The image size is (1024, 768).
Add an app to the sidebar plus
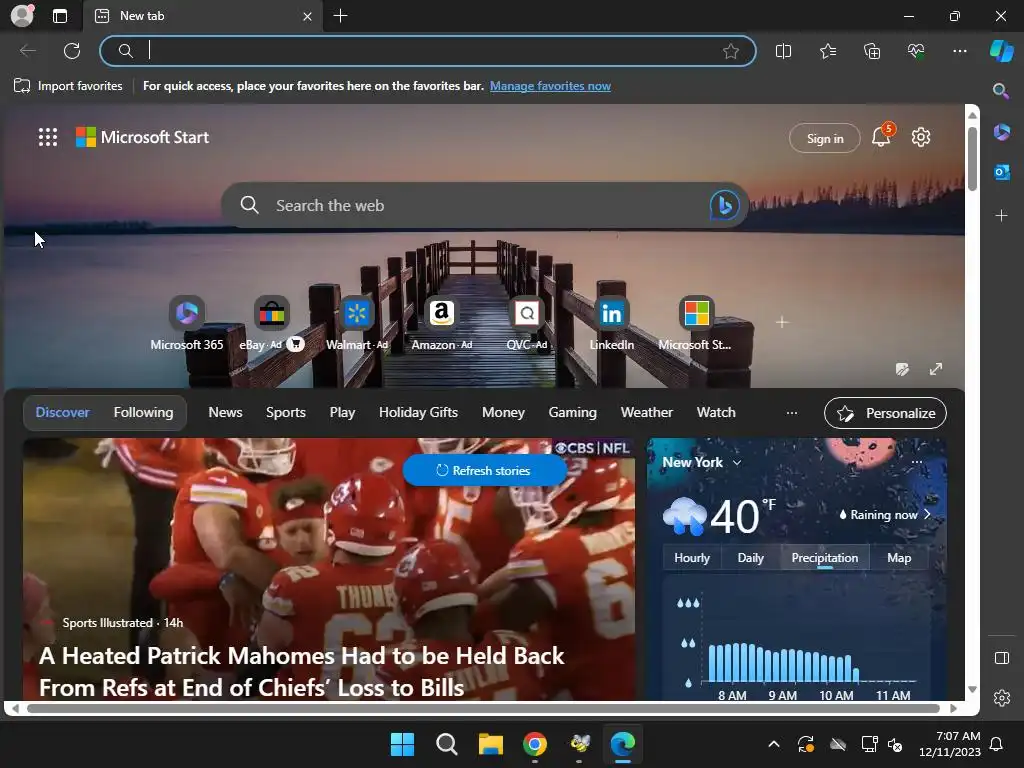[x=1001, y=216]
